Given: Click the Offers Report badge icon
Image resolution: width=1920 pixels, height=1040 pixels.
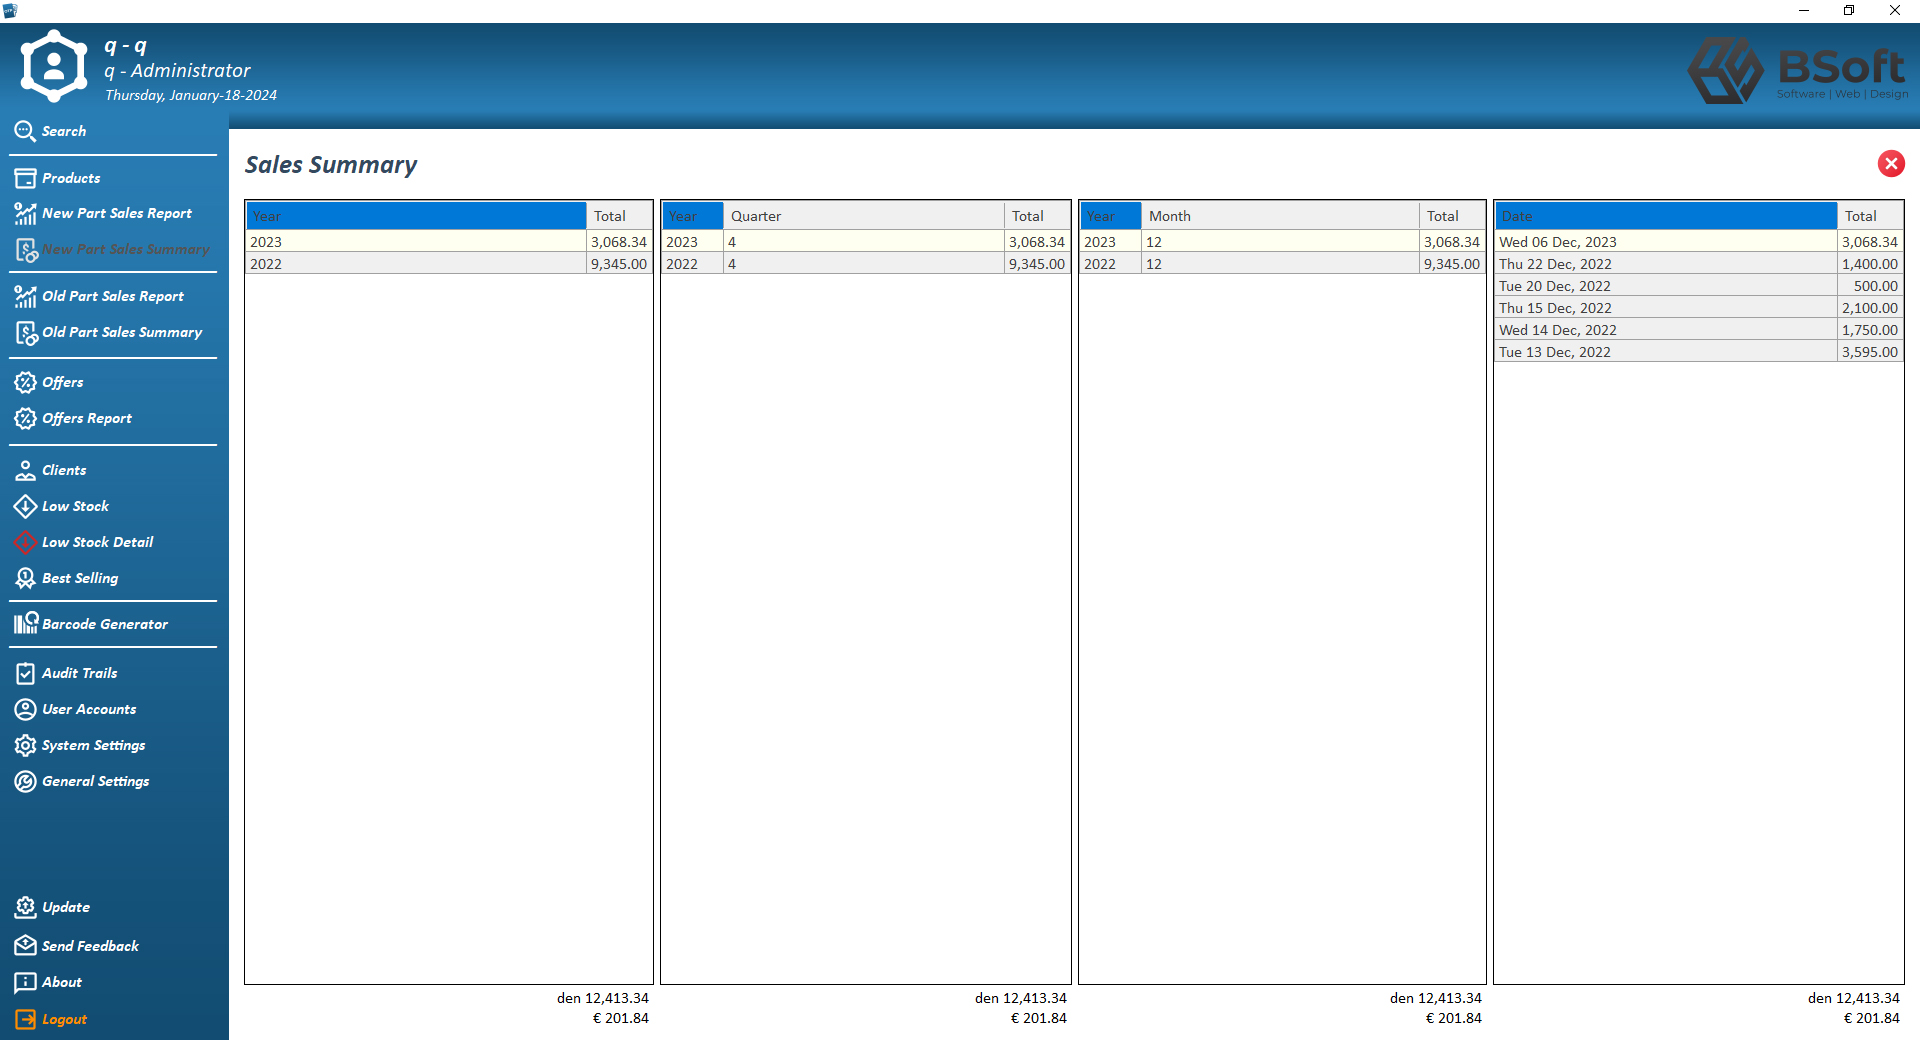Looking at the screenshot, I should click(25, 418).
